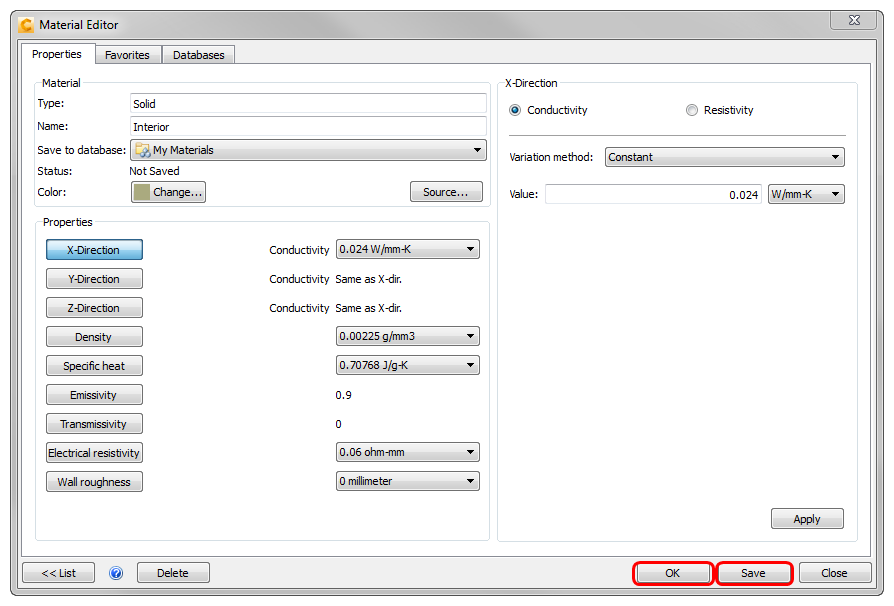Click the Material Editor titlebar icon
Image resolution: width=894 pixels, height=606 pixels.
tap(25, 24)
